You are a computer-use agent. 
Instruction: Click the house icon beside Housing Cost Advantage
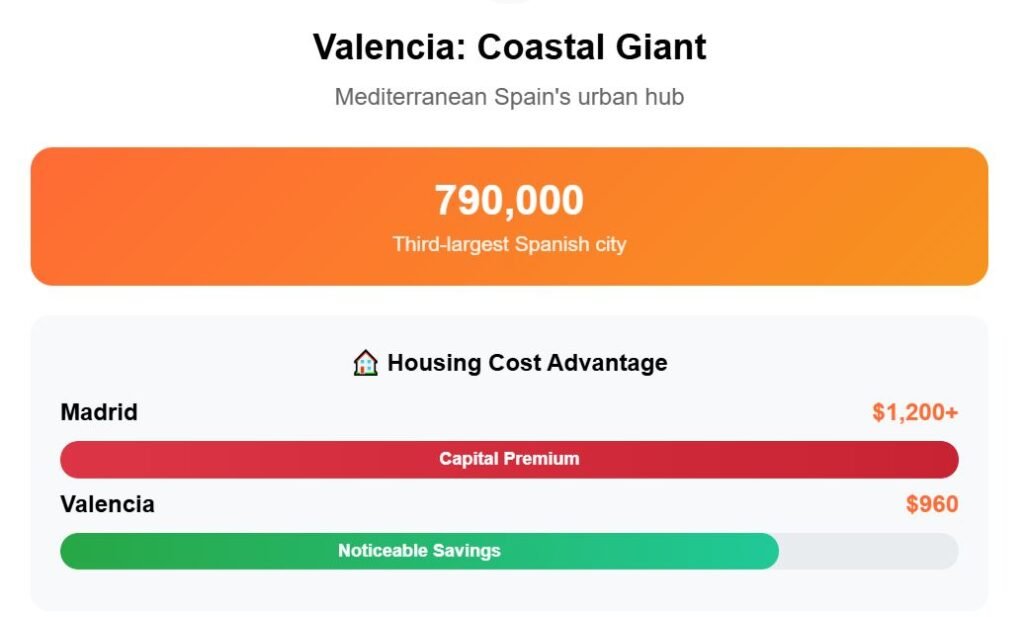click(366, 363)
